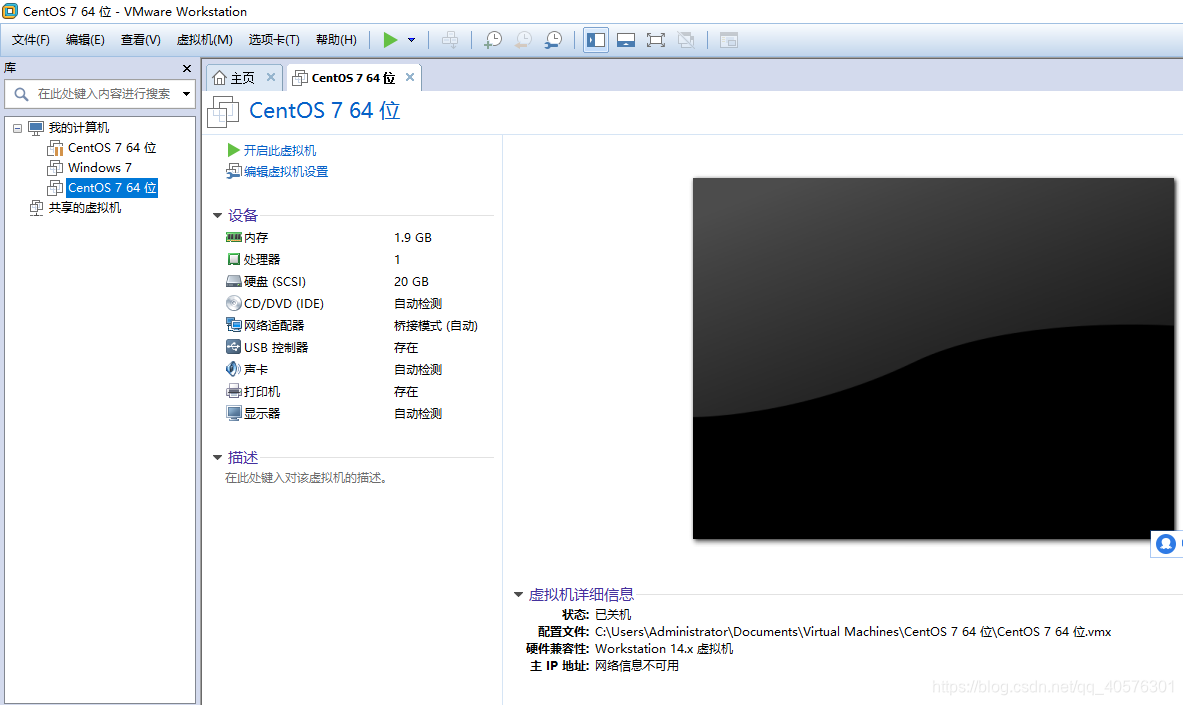Click the blue user avatar floating icon
Screen dimensions: 1183x705
click(1166, 543)
